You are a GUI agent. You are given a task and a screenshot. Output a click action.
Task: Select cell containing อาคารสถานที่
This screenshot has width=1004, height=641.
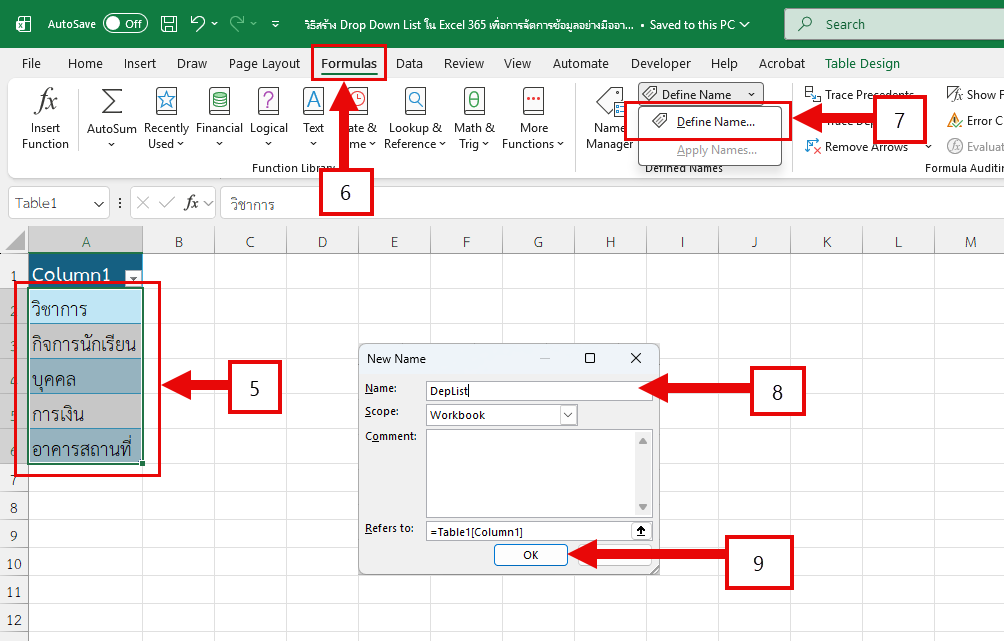(85, 447)
